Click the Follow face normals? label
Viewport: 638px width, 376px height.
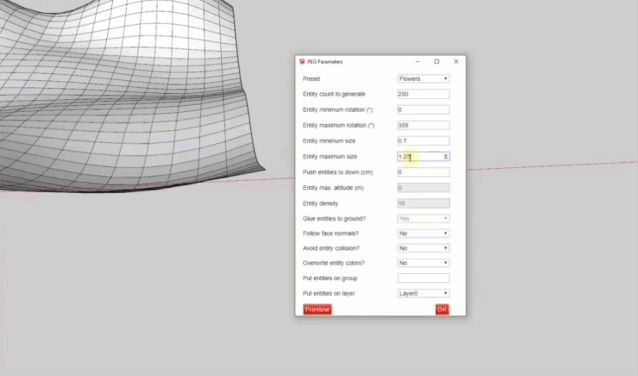pos(331,233)
